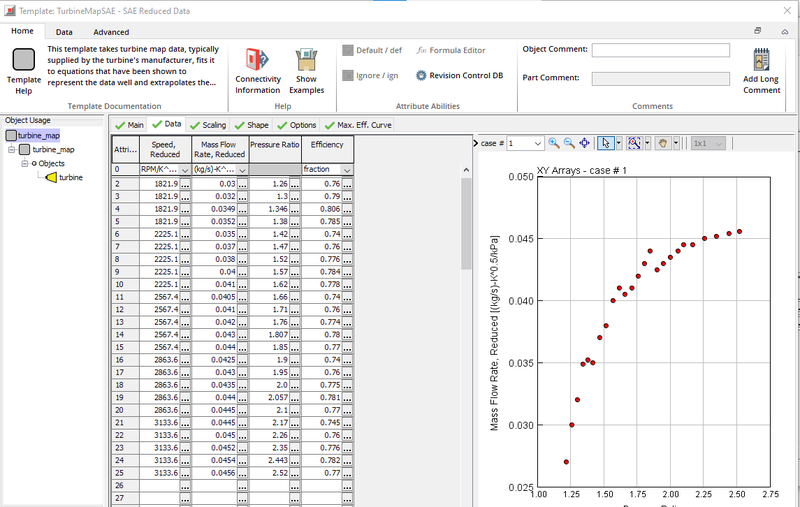Select the pan hand tool
The image size is (800, 507).
coord(662,143)
